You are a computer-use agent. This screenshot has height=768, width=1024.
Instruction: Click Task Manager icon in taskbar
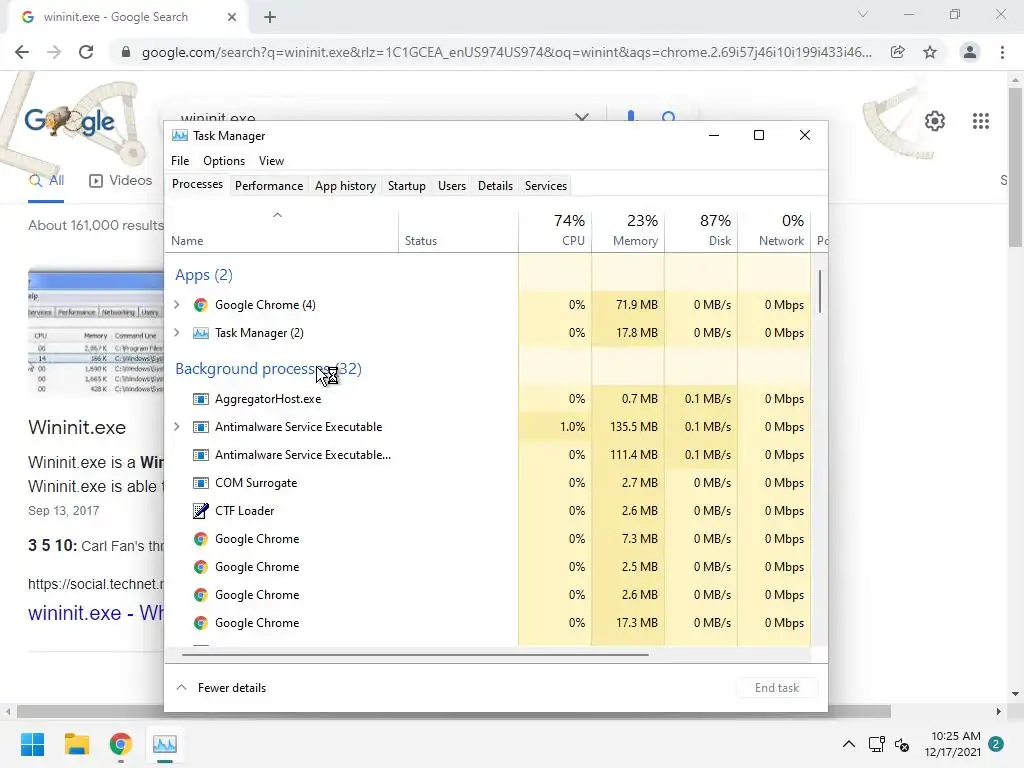pyautogui.click(x=165, y=744)
